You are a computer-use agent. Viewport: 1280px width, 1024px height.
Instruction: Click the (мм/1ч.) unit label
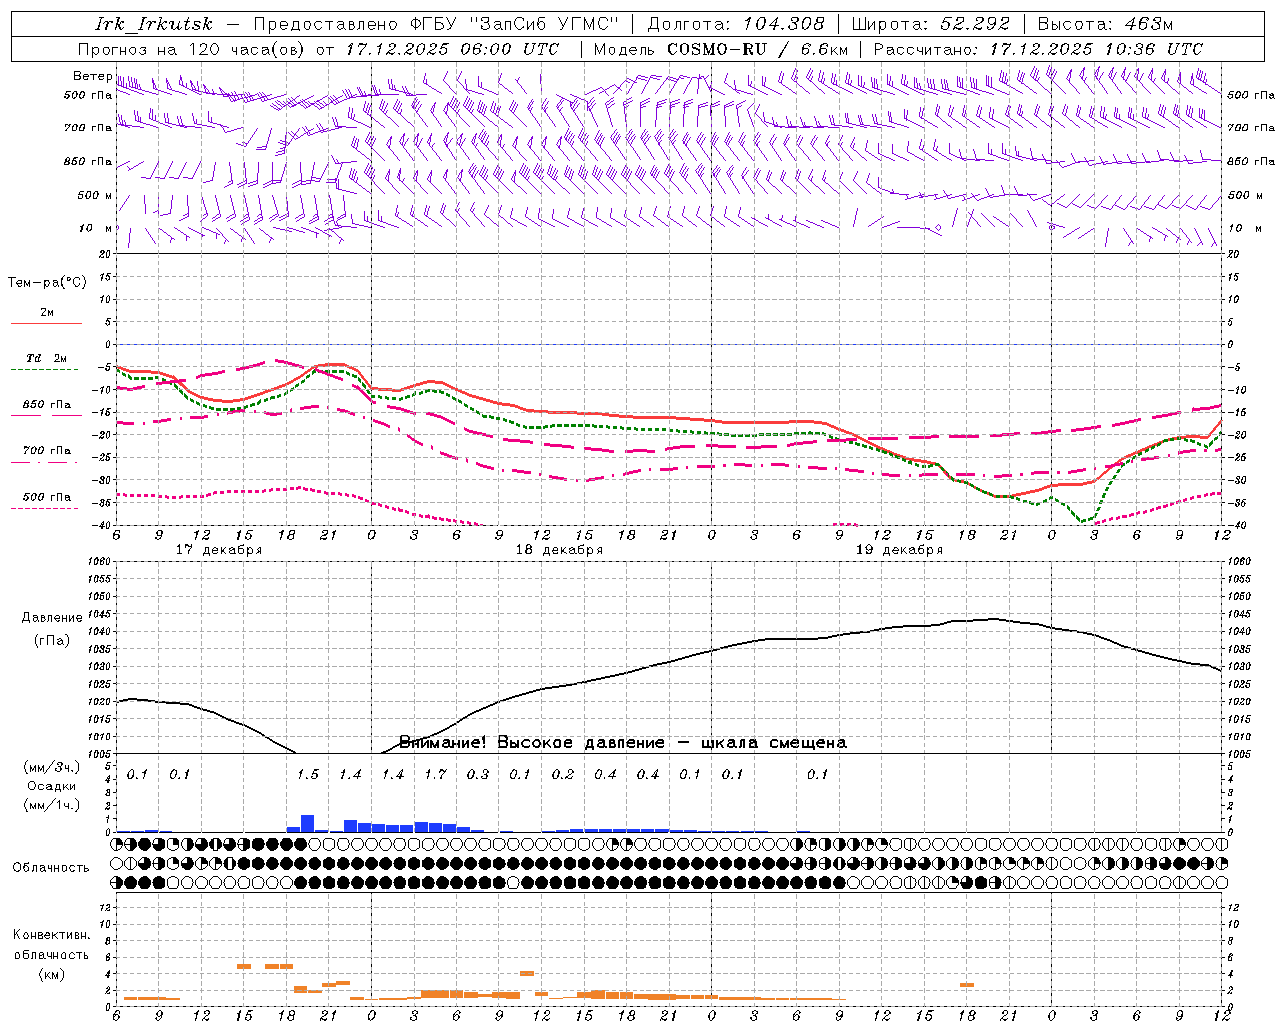51,805
